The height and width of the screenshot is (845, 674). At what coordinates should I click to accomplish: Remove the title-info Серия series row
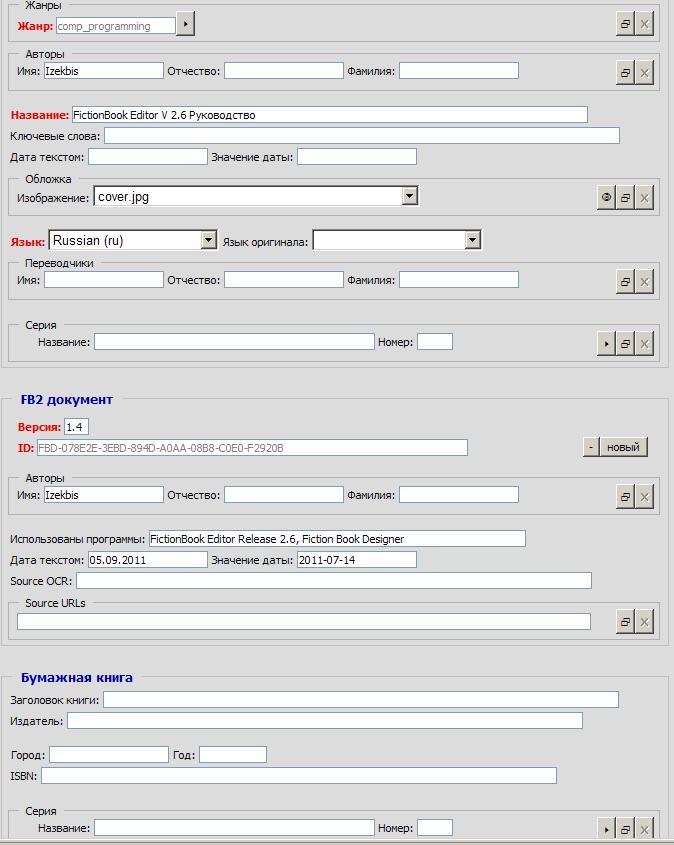[645, 344]
